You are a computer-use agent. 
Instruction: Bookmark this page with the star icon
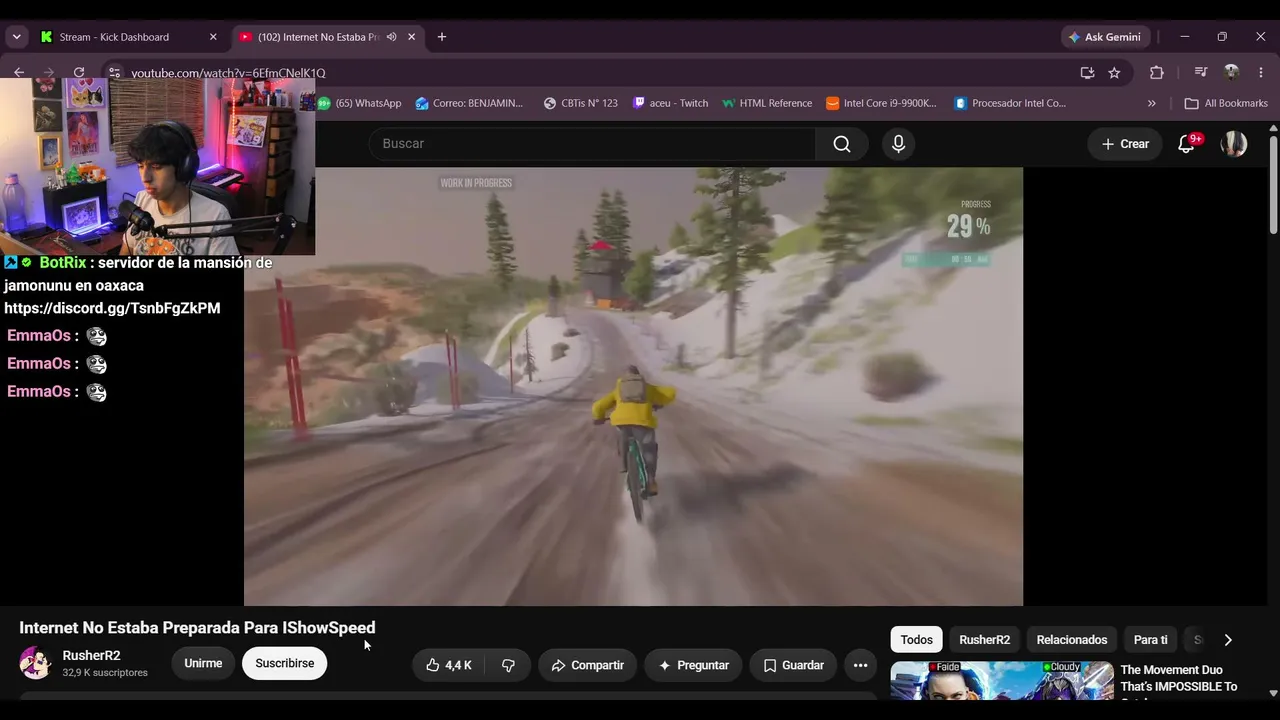[1114, 72]
